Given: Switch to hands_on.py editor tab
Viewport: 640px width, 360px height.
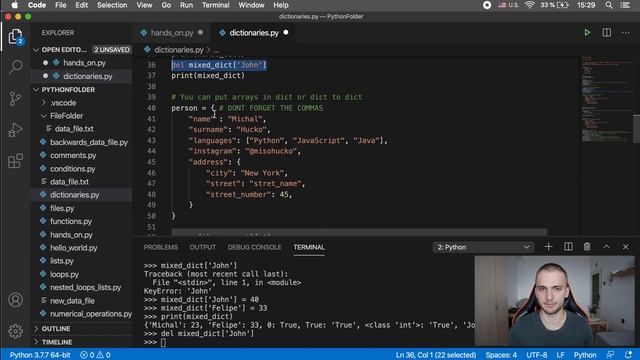Looking at the screenshot, I should (x=171, y=33).
